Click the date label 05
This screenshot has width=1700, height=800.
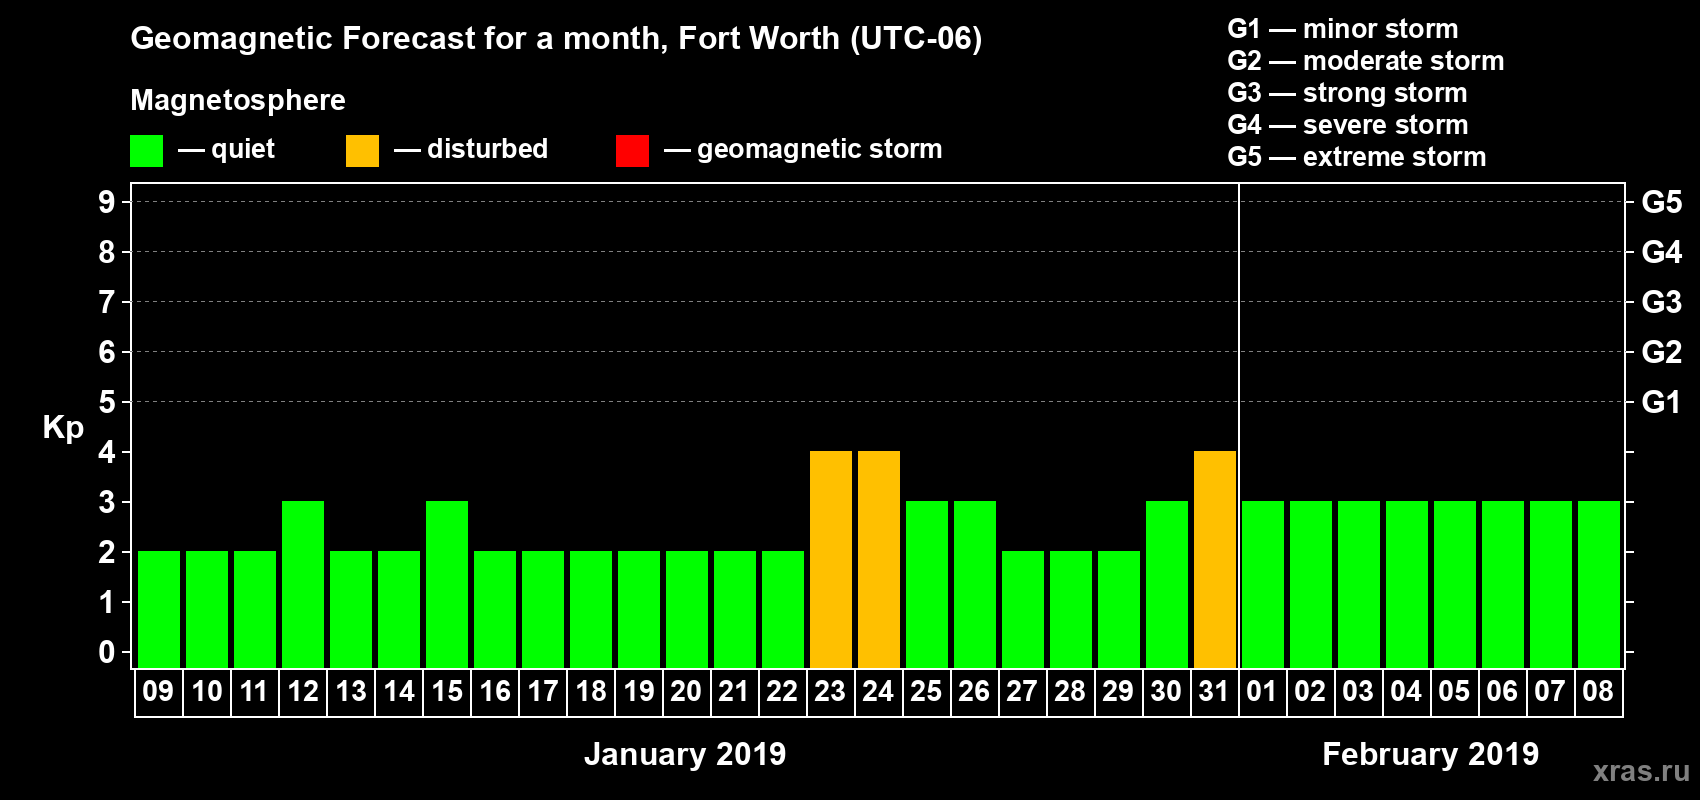(x=1454, y=691)
